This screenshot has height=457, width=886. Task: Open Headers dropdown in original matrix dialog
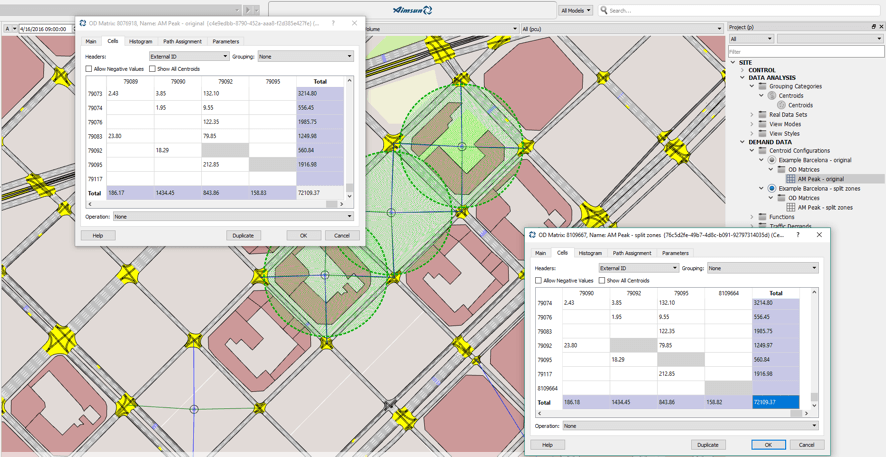click(189, 56)
